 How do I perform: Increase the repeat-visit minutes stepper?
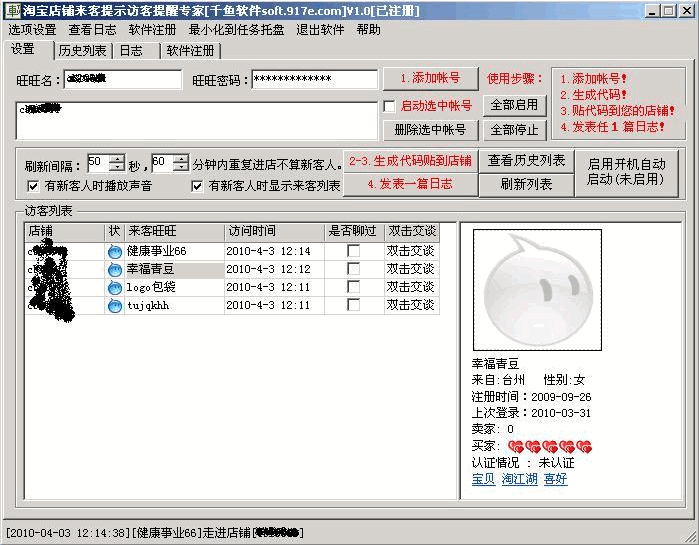pyautogui.click(x=181, y=159)
